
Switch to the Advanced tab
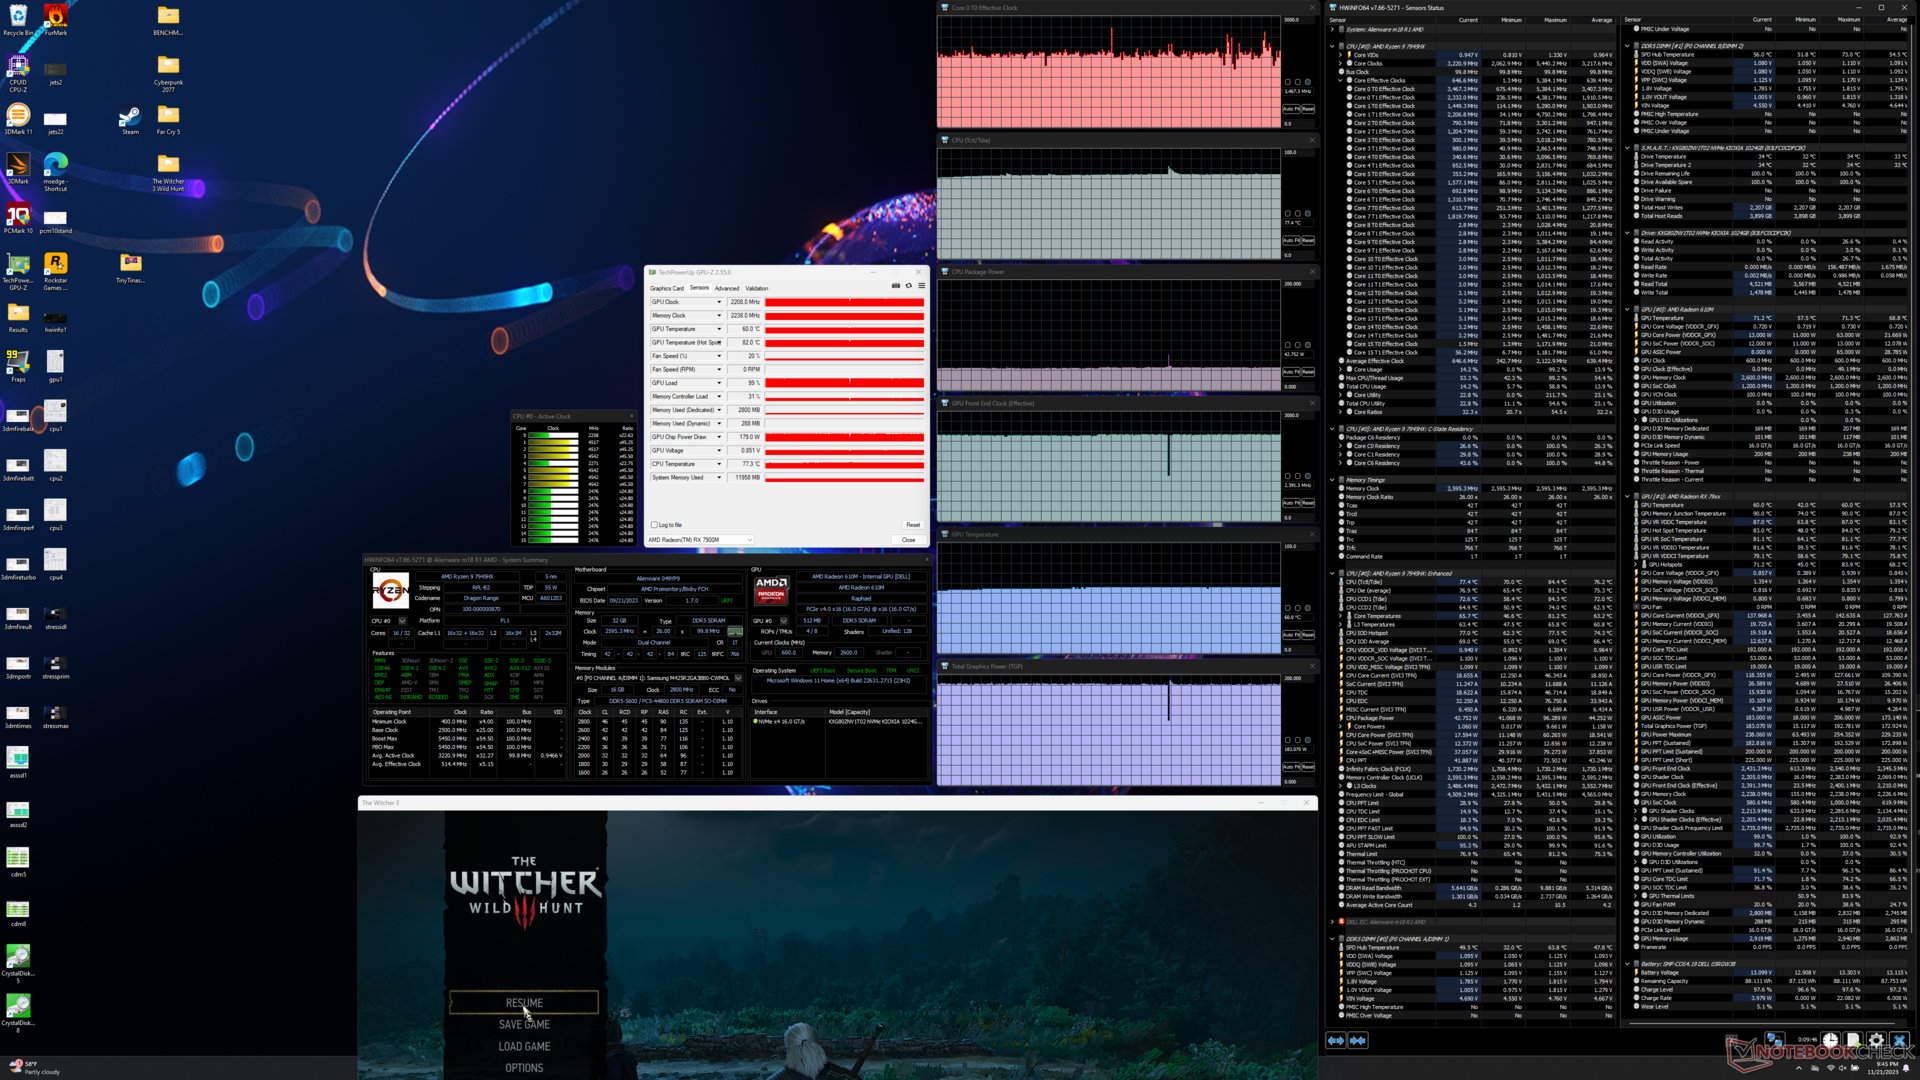click(727, 288)
